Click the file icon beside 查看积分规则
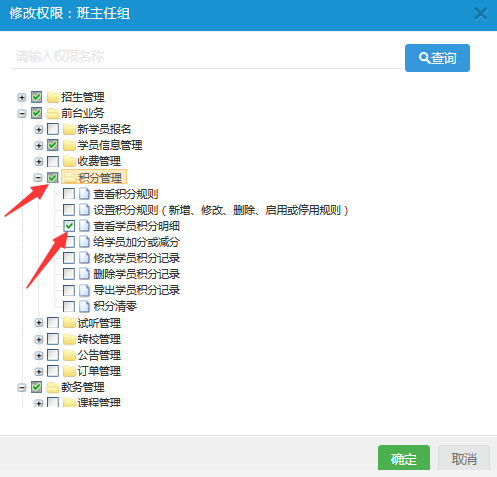Viewport: 497px width, 477px height. [84, 194]
